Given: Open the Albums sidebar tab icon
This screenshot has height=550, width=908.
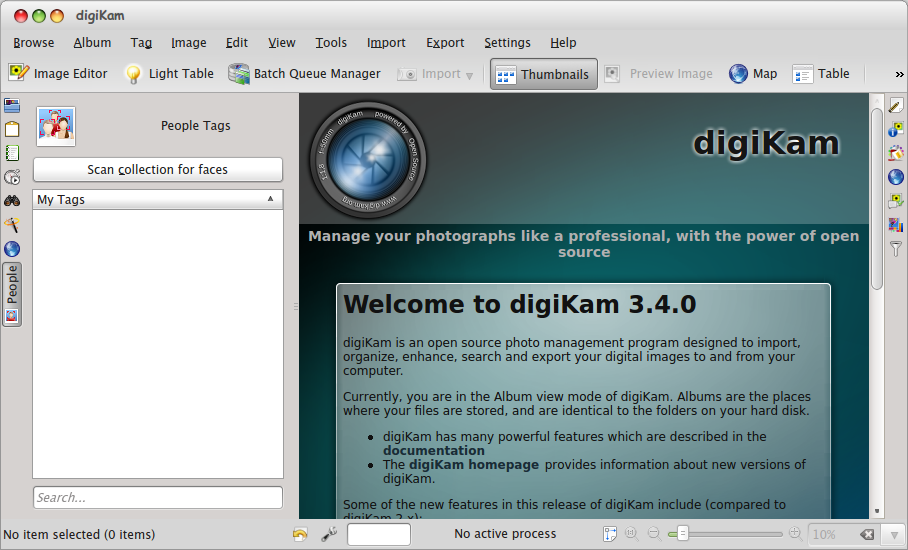Looking at the screenshot, I should click(12, 105).
